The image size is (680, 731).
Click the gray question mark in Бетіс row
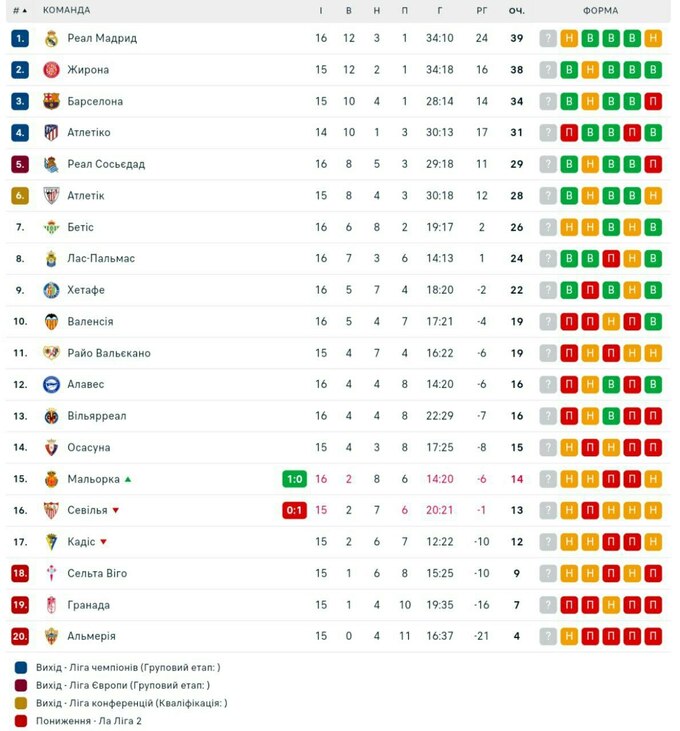(548, 227)
